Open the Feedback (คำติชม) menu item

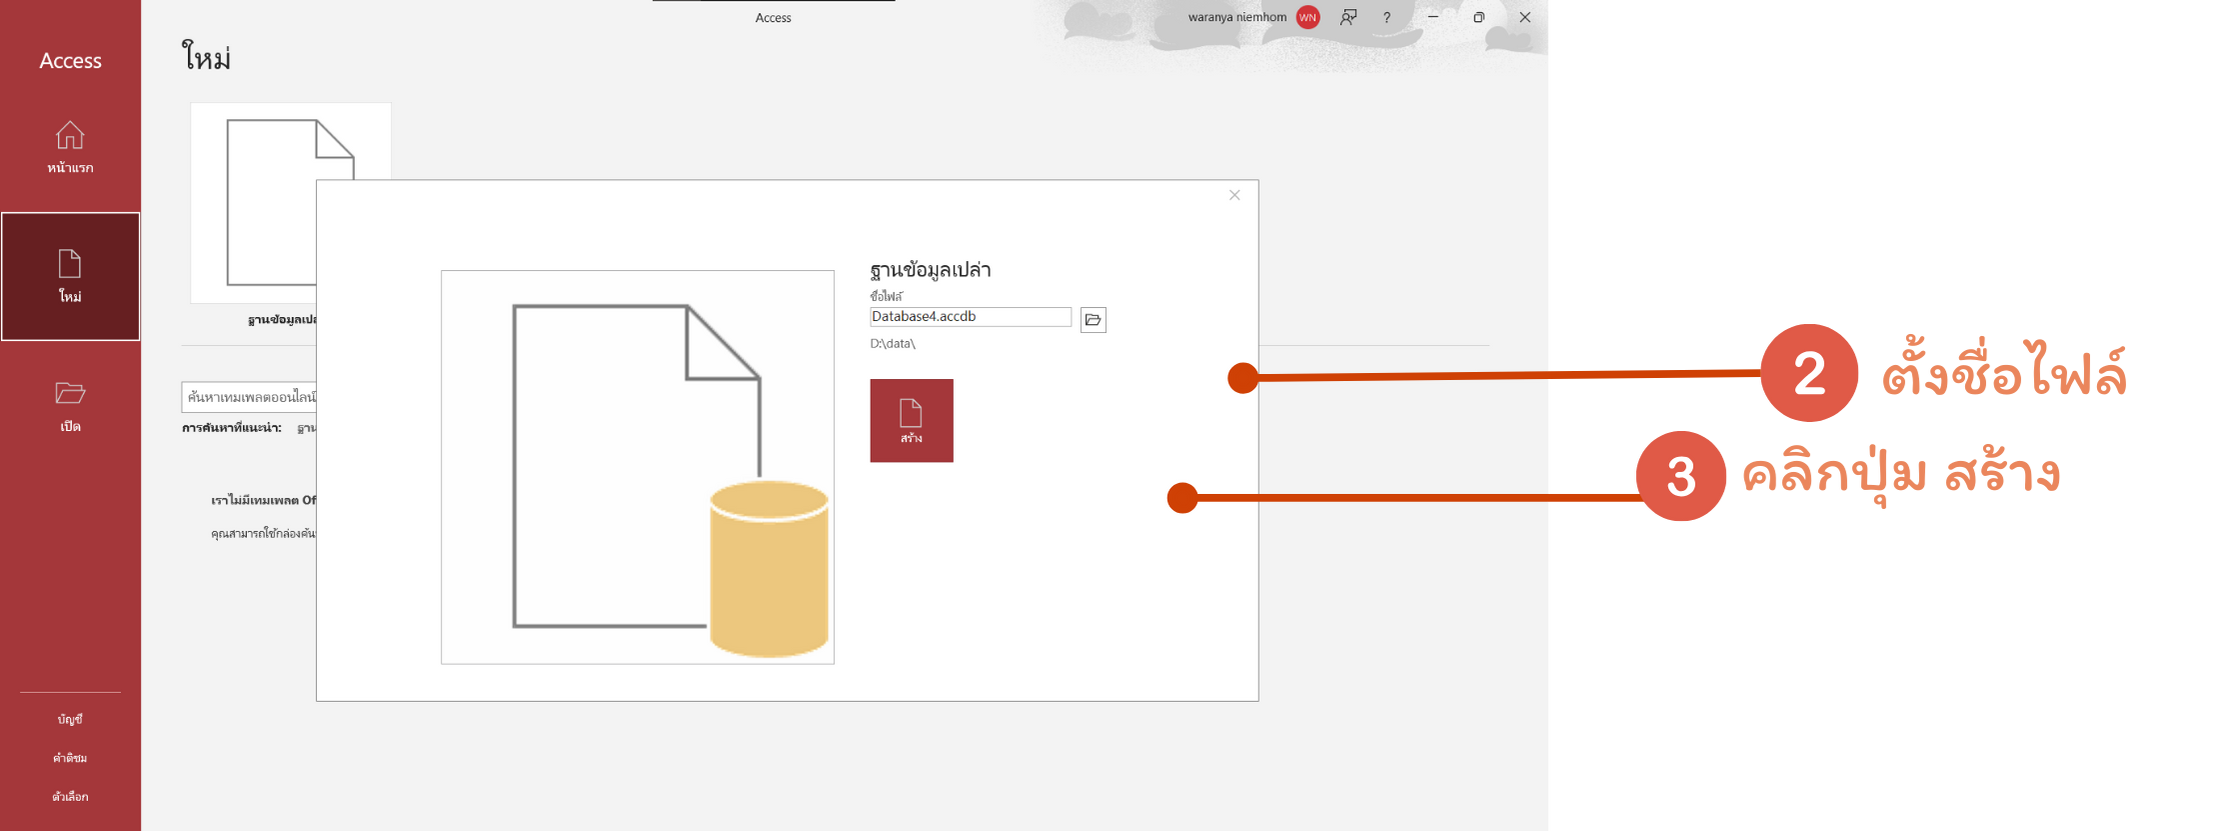[70, 758]
